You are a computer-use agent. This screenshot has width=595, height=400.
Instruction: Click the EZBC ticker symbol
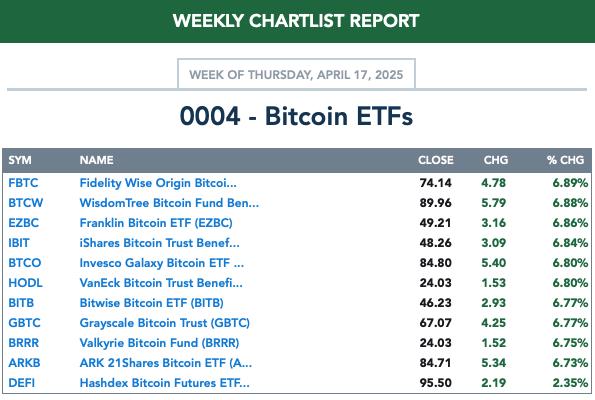(x=24, y=223)
